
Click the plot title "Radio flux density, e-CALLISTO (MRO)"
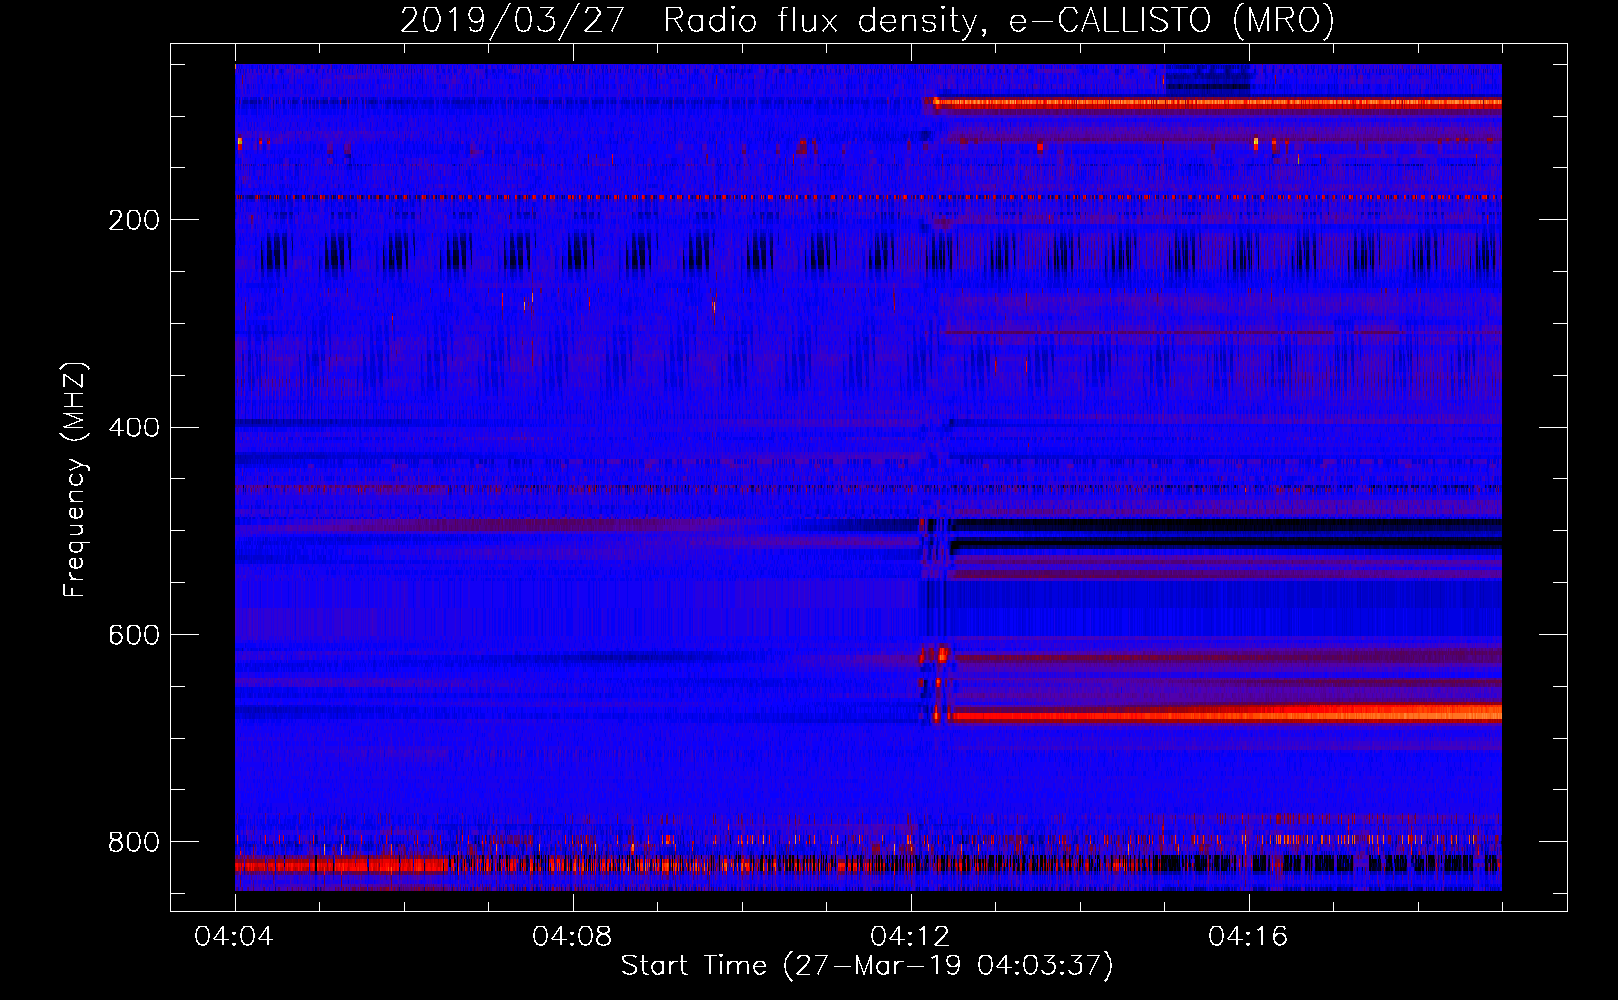click(x=998, y=20)
